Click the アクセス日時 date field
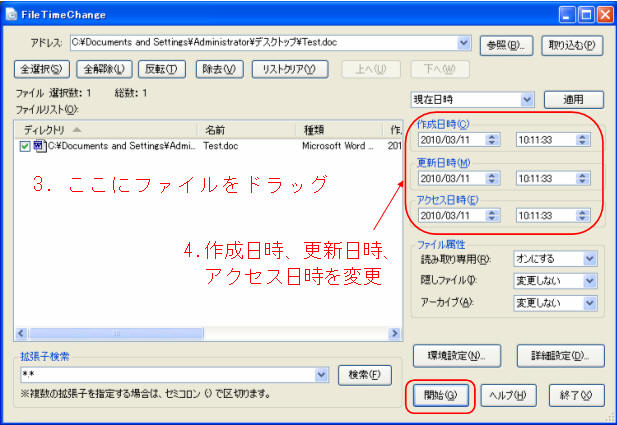 point(451,215)
